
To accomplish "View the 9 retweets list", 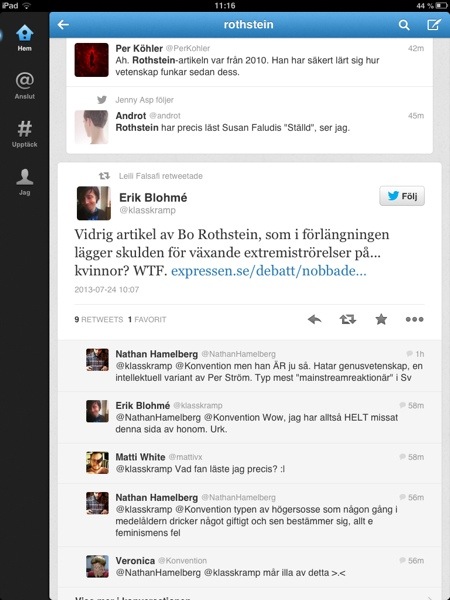I will pos(99,320).
